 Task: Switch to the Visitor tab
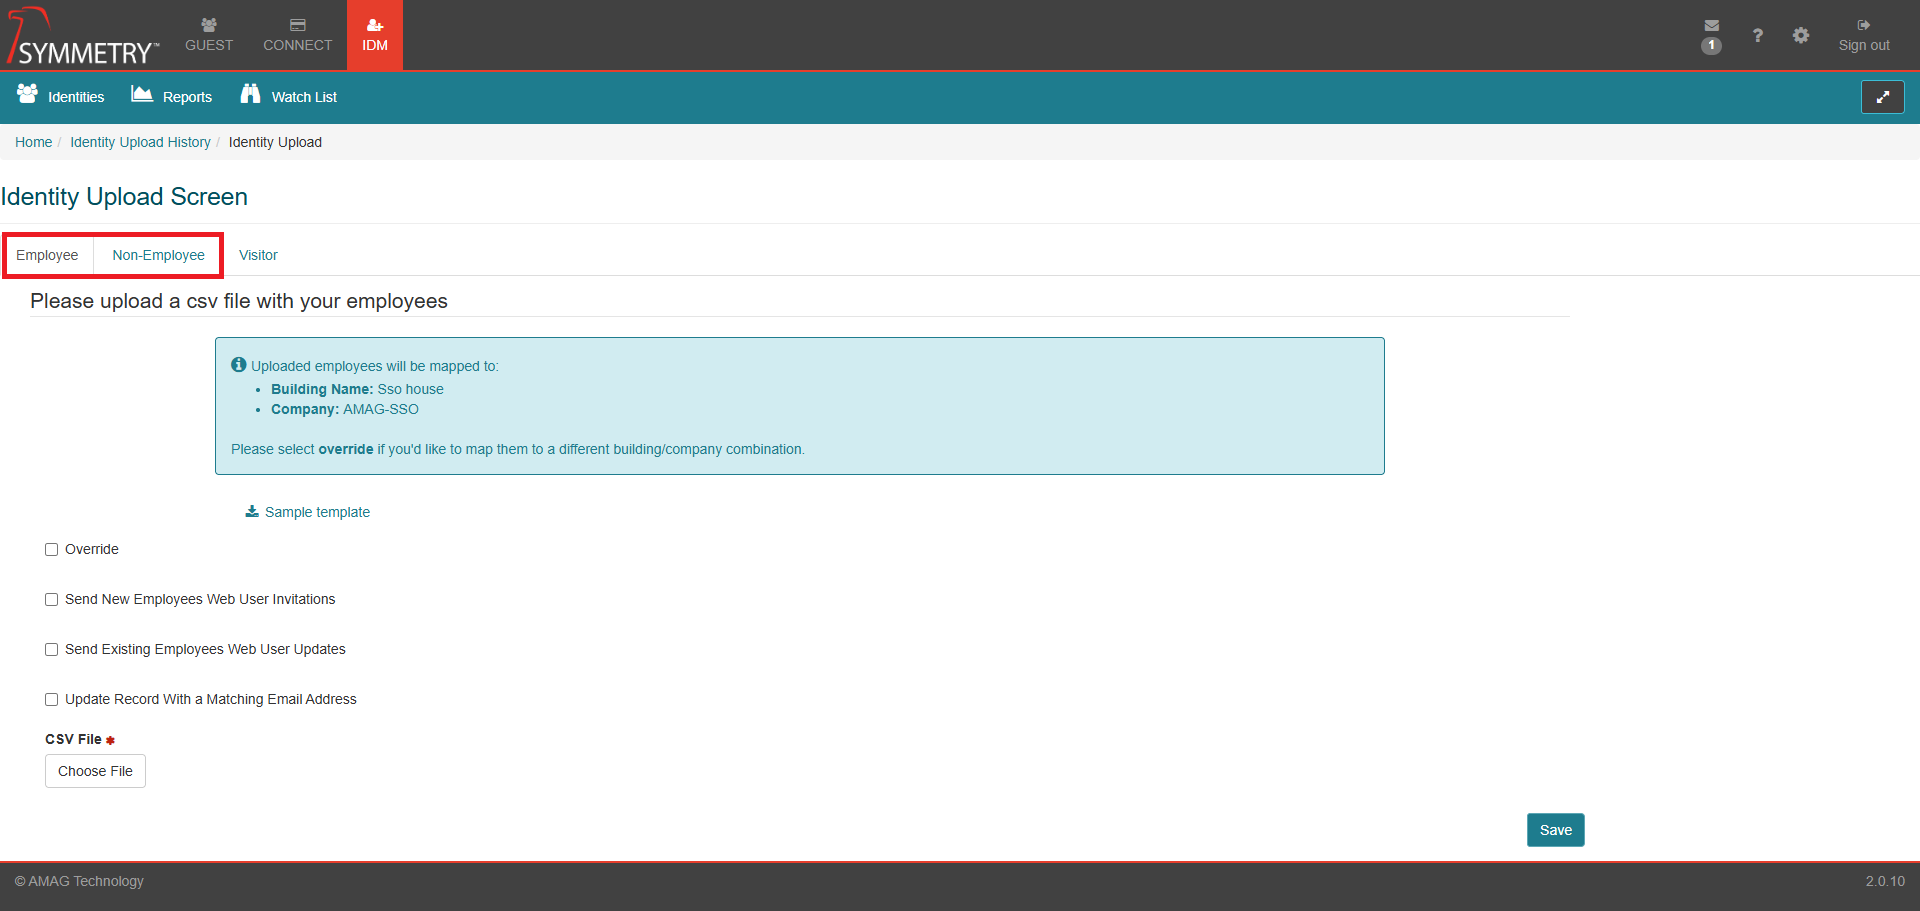[258, 256]
